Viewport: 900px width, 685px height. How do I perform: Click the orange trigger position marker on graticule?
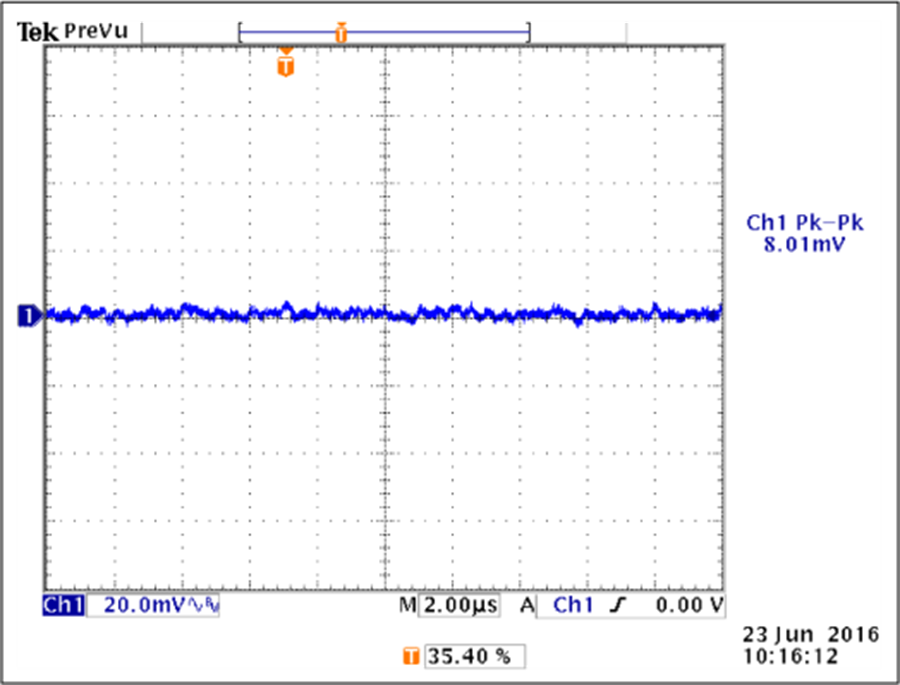(x=286, y=66)
